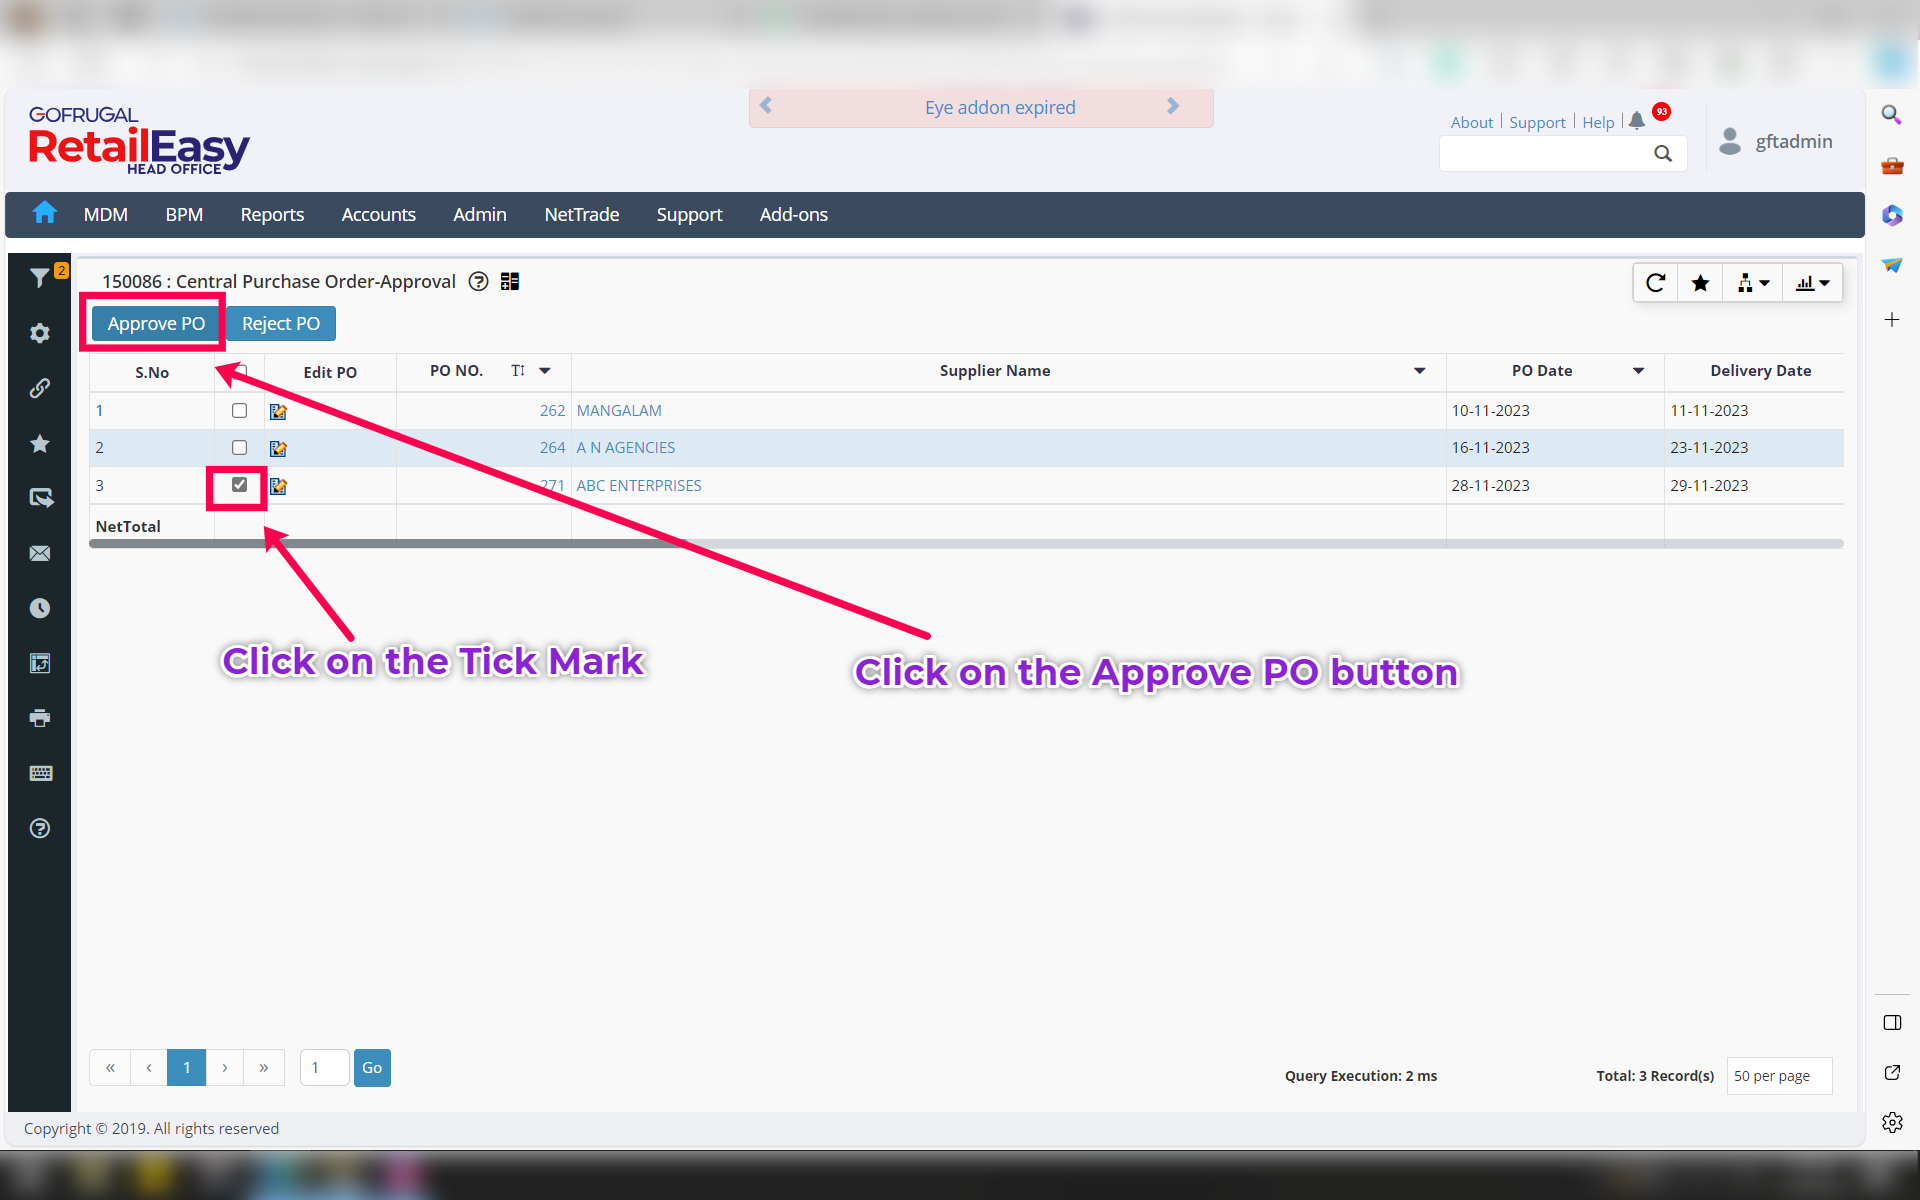1920x1200 pixels.
Task: Open the Reports menu
Action: (x=272, y=215)
